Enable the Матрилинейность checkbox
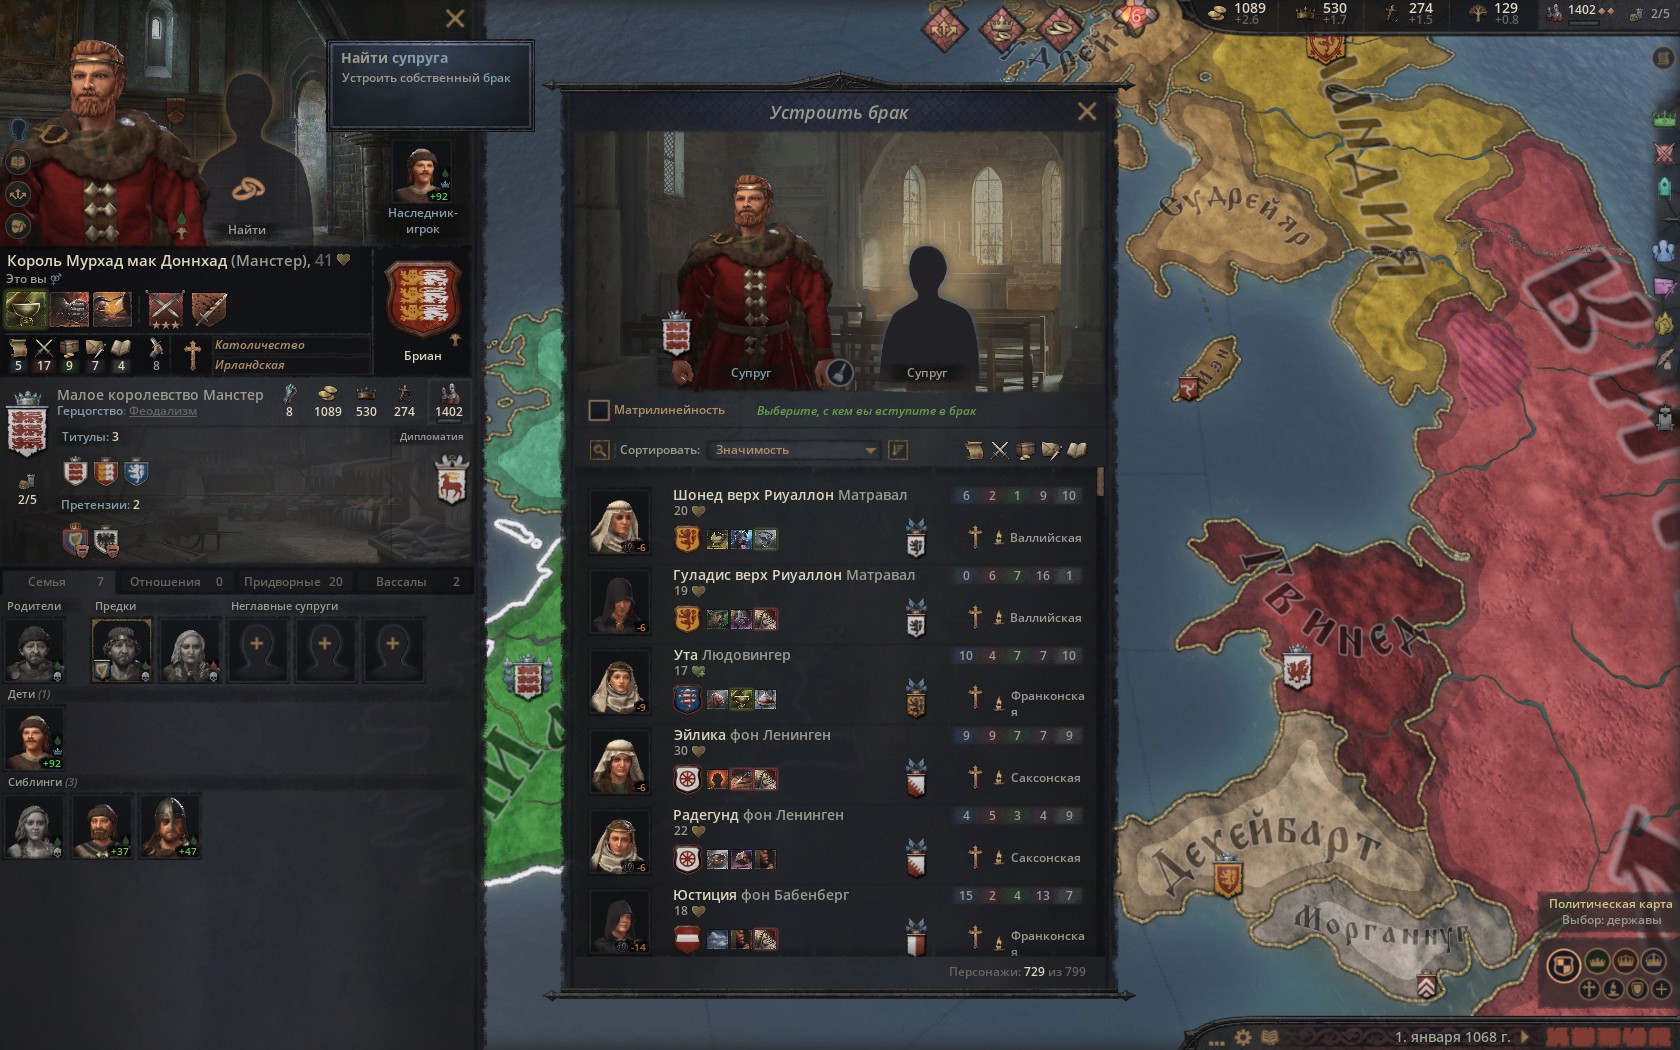 [599, 410]
